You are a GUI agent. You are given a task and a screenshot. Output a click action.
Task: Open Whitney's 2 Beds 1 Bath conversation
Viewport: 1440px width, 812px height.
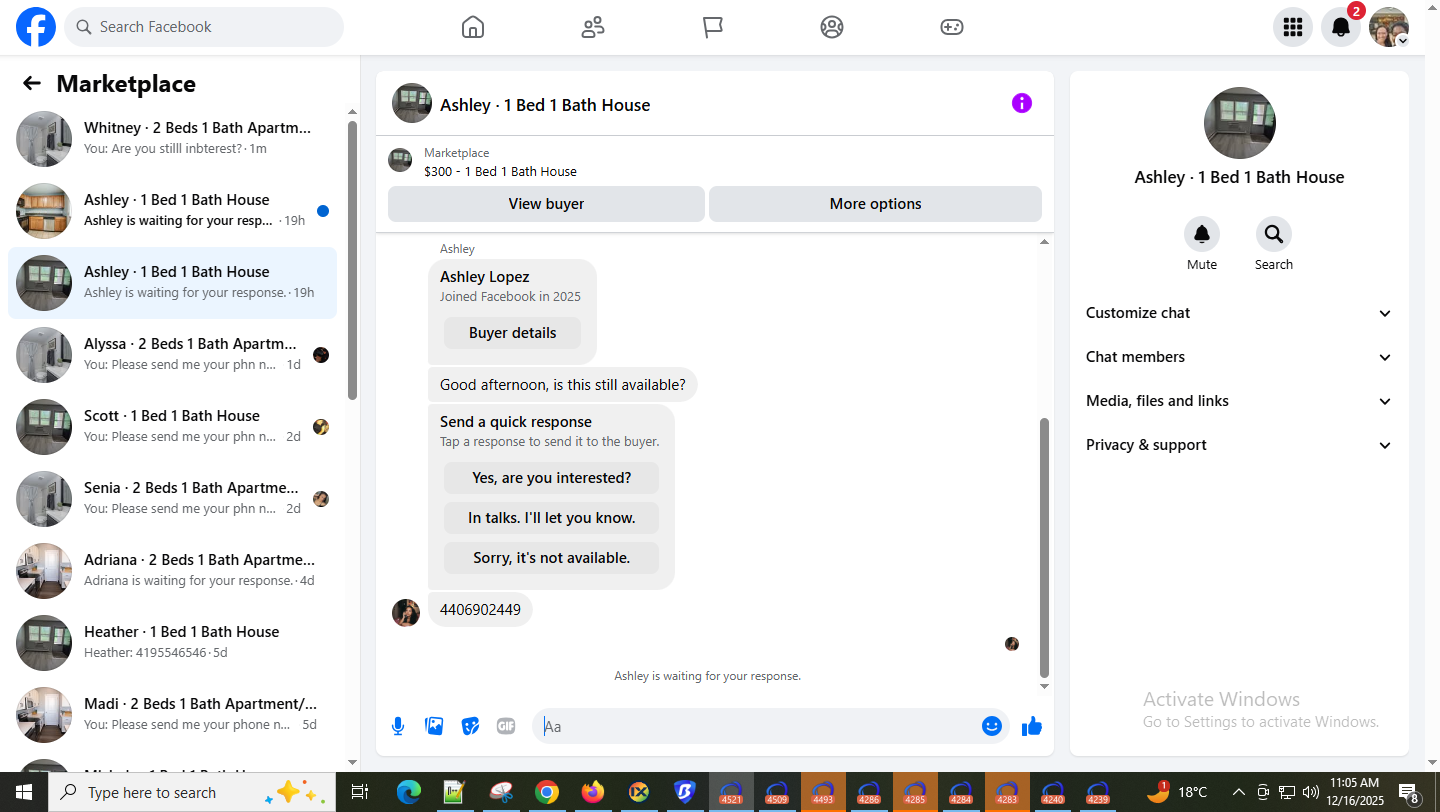pos(172,139)
